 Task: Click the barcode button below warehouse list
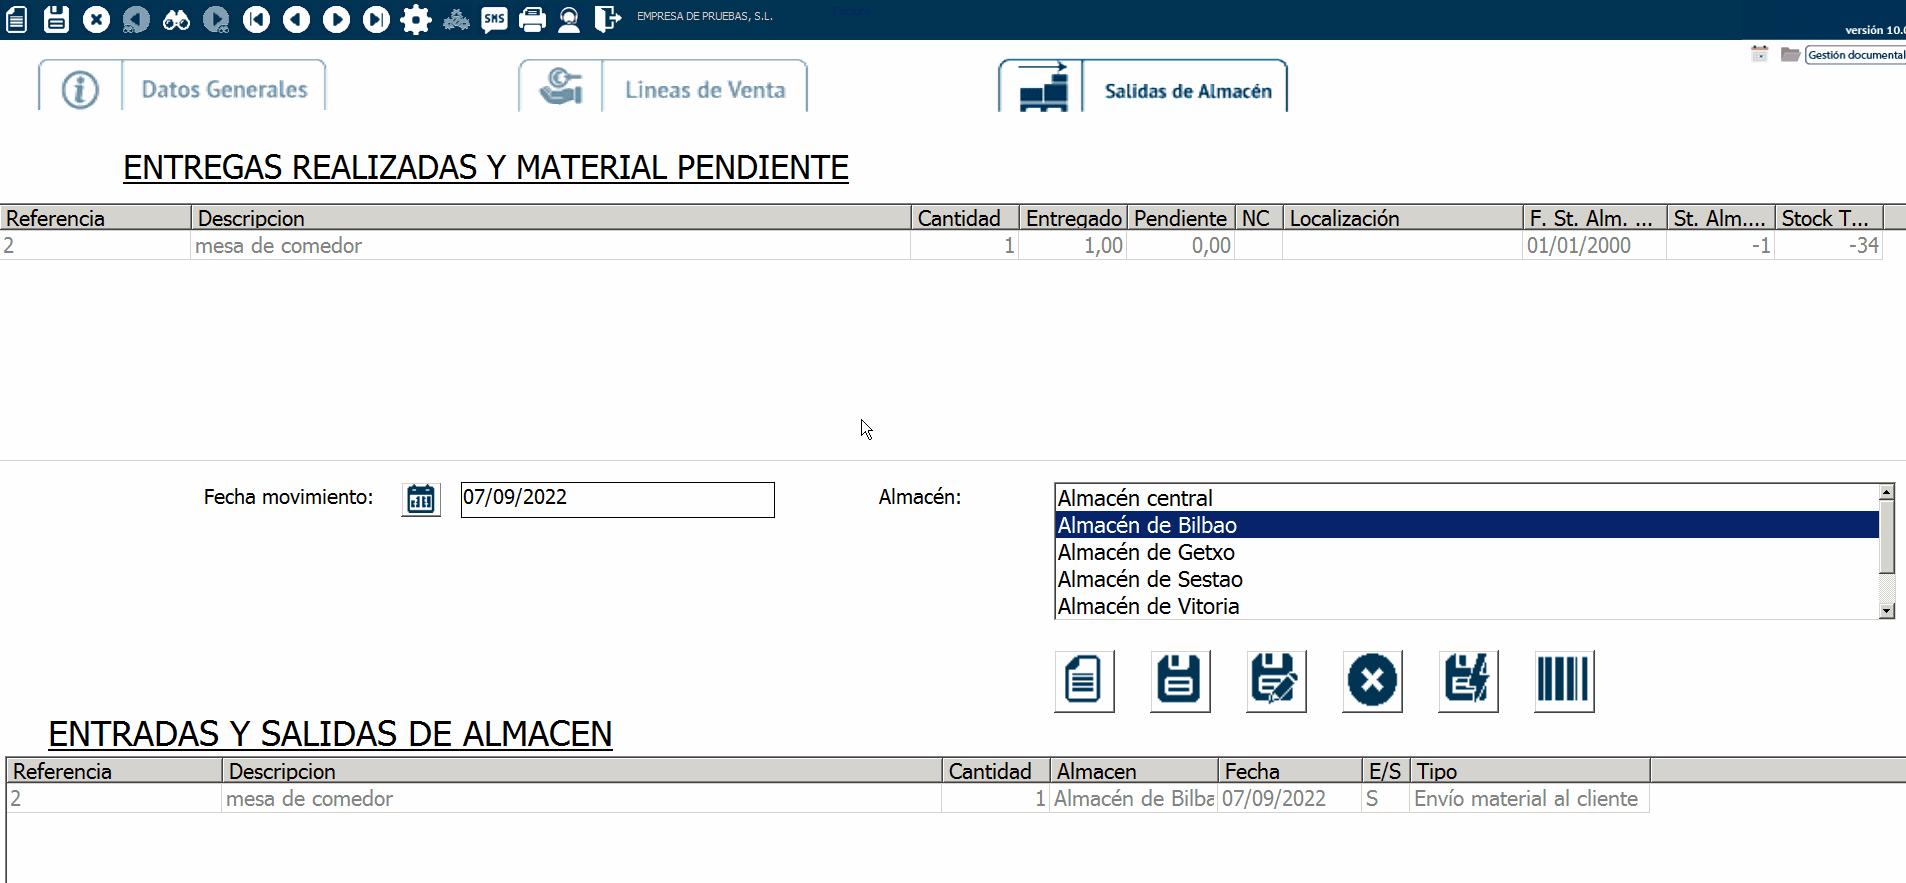1563,681
